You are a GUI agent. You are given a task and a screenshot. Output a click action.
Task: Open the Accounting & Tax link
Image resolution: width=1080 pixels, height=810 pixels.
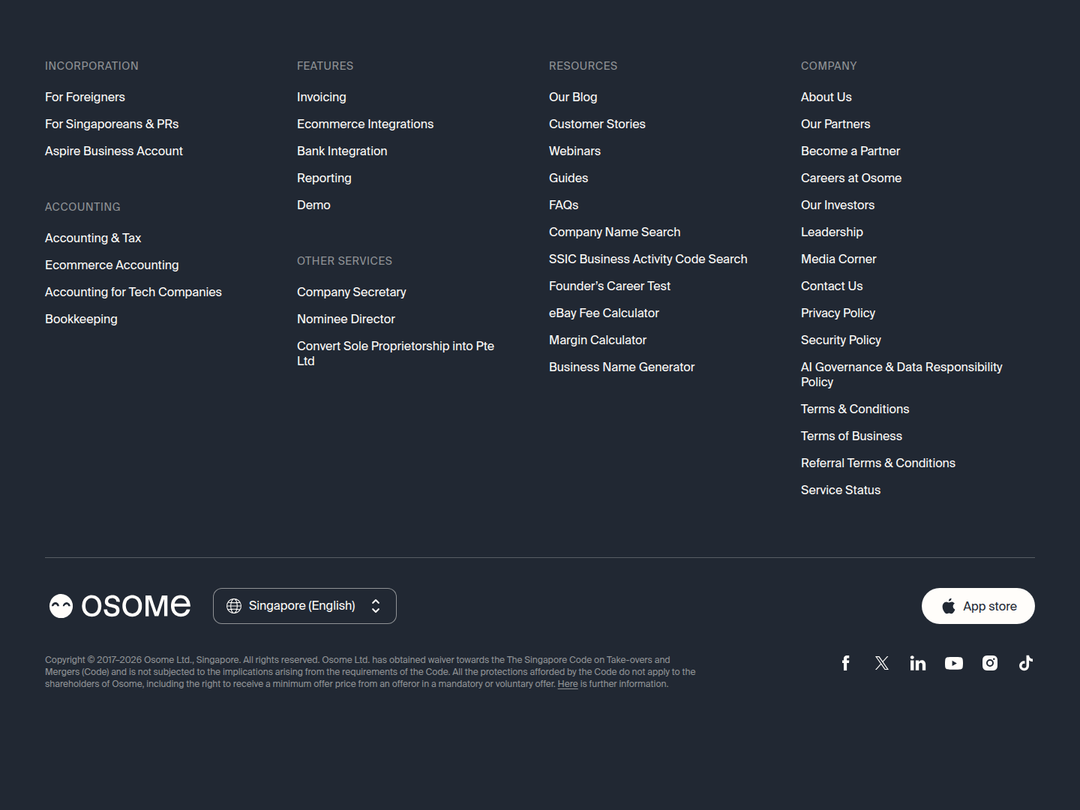93,238
